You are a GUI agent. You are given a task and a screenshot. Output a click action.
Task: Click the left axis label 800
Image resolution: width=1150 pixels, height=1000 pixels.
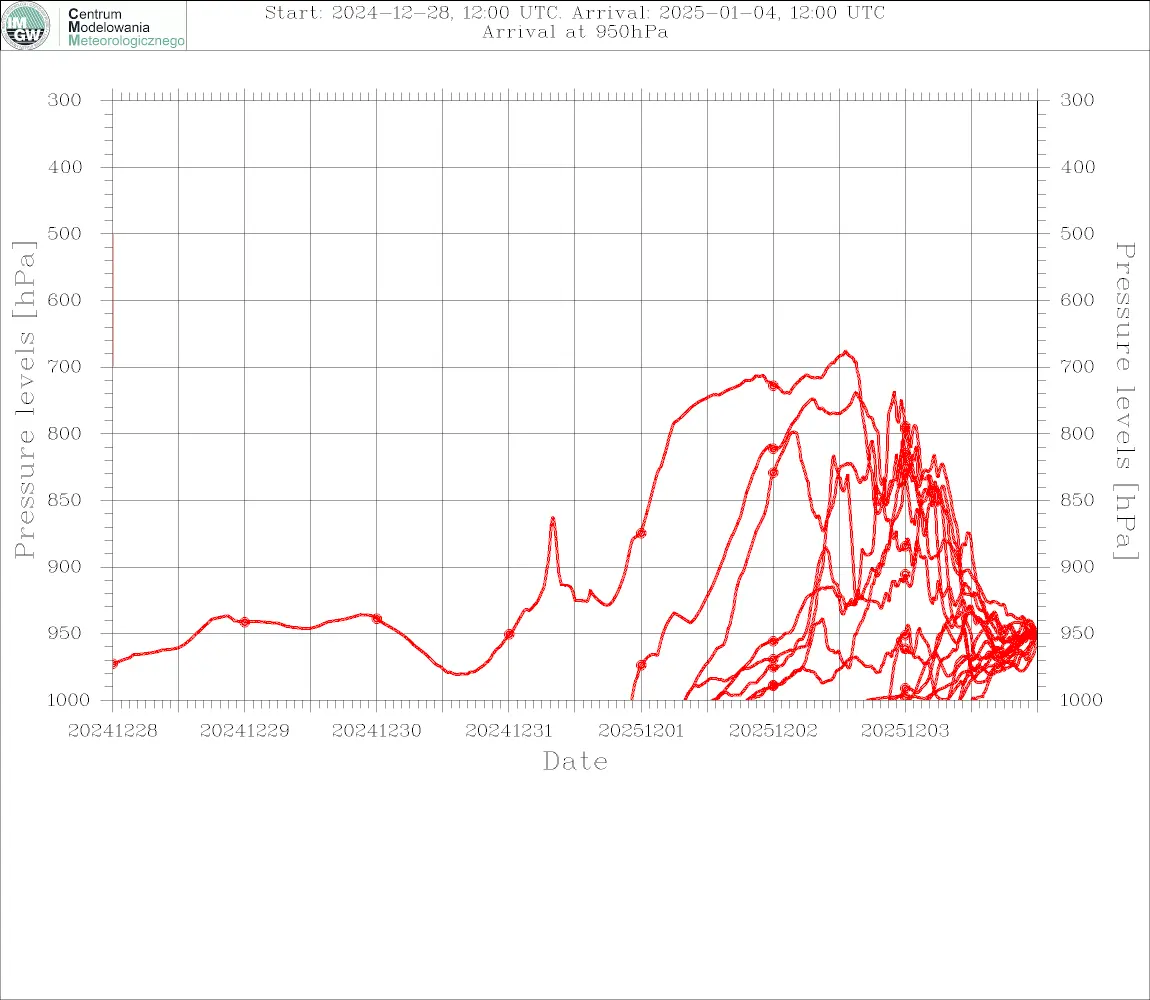tap(65, 434)
